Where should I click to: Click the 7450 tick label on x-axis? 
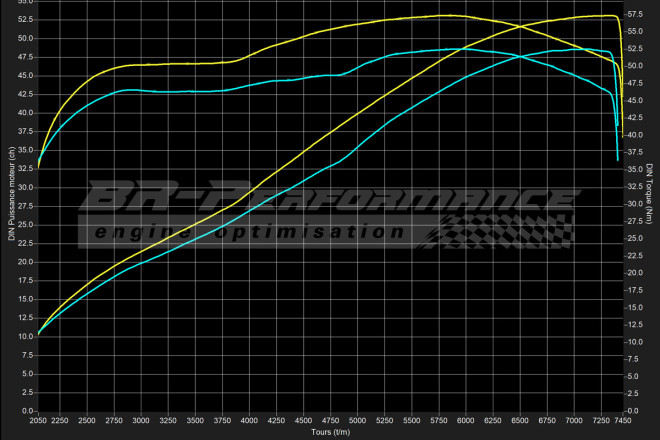coord(623,421)
